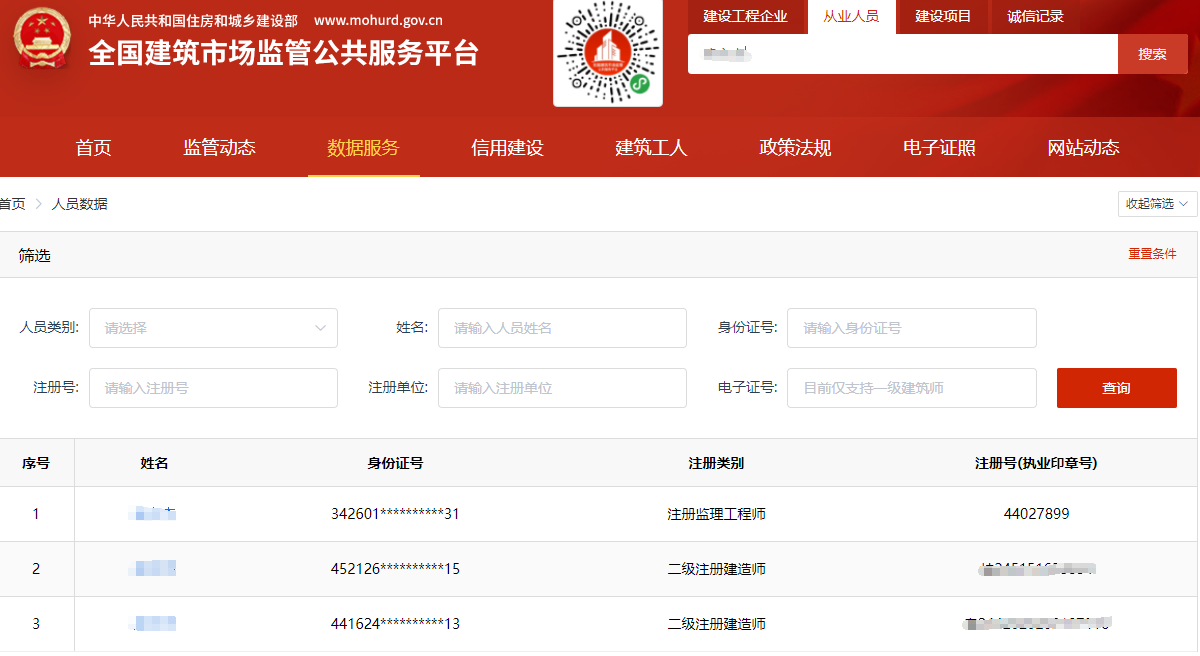
Task: Select the 建设项目 search tab
Action: pyautogui.click(x=943, y=16)
